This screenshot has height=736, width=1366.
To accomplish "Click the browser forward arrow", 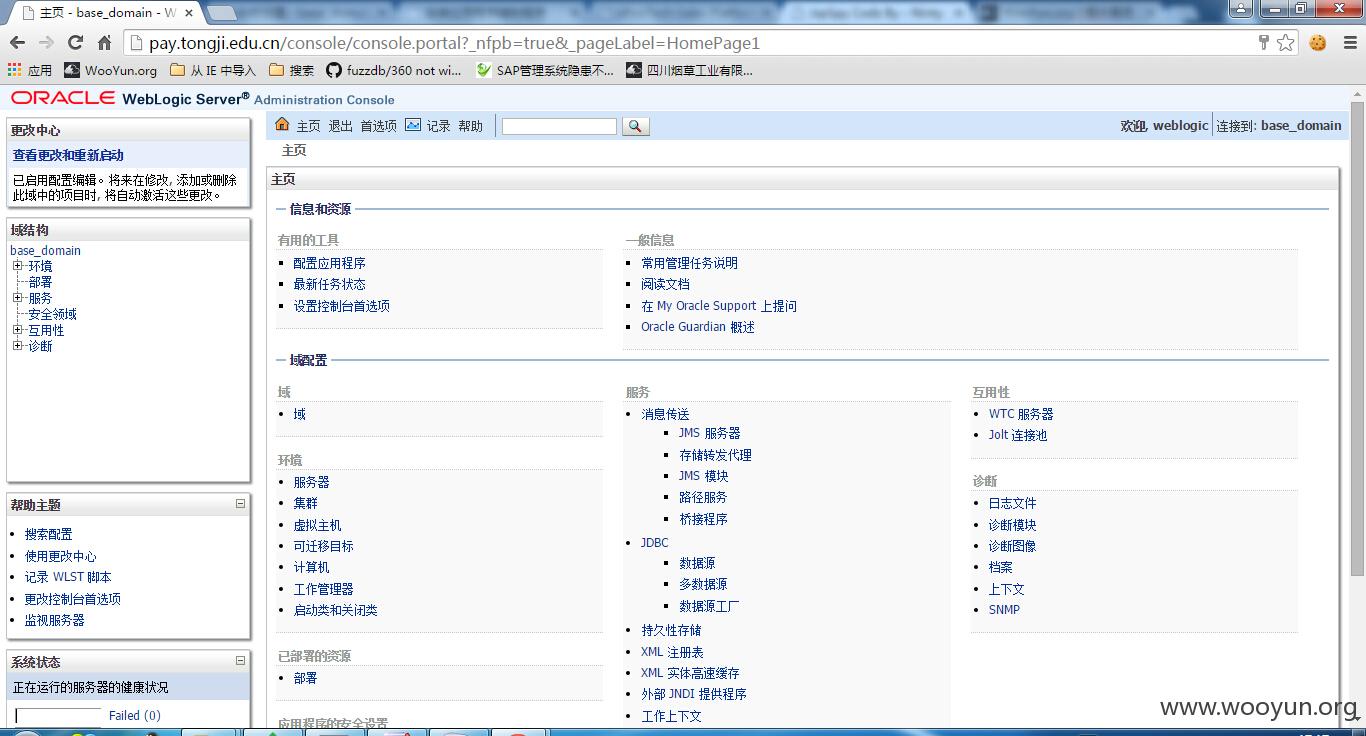I will (x=46, y=43).
